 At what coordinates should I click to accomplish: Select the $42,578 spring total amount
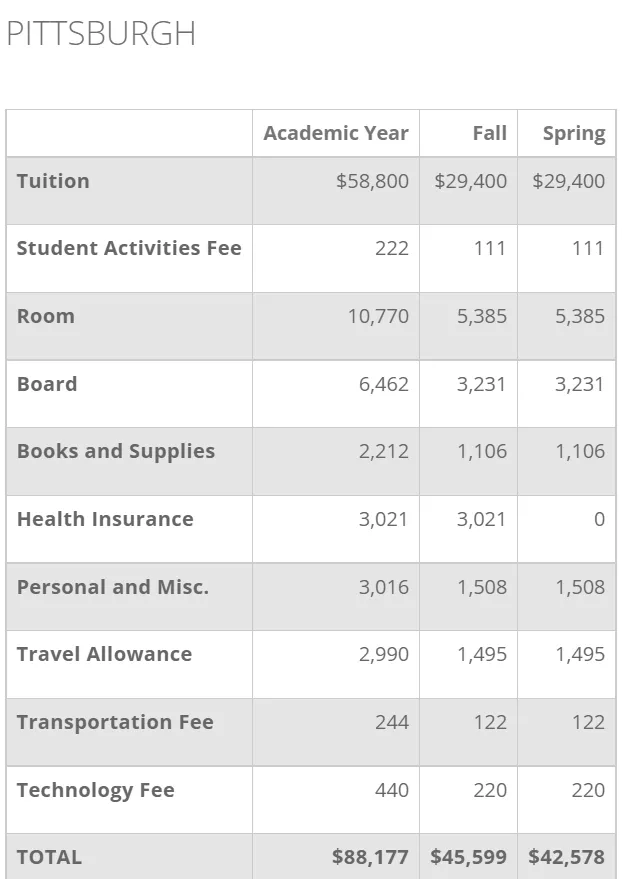coord(566,857)
